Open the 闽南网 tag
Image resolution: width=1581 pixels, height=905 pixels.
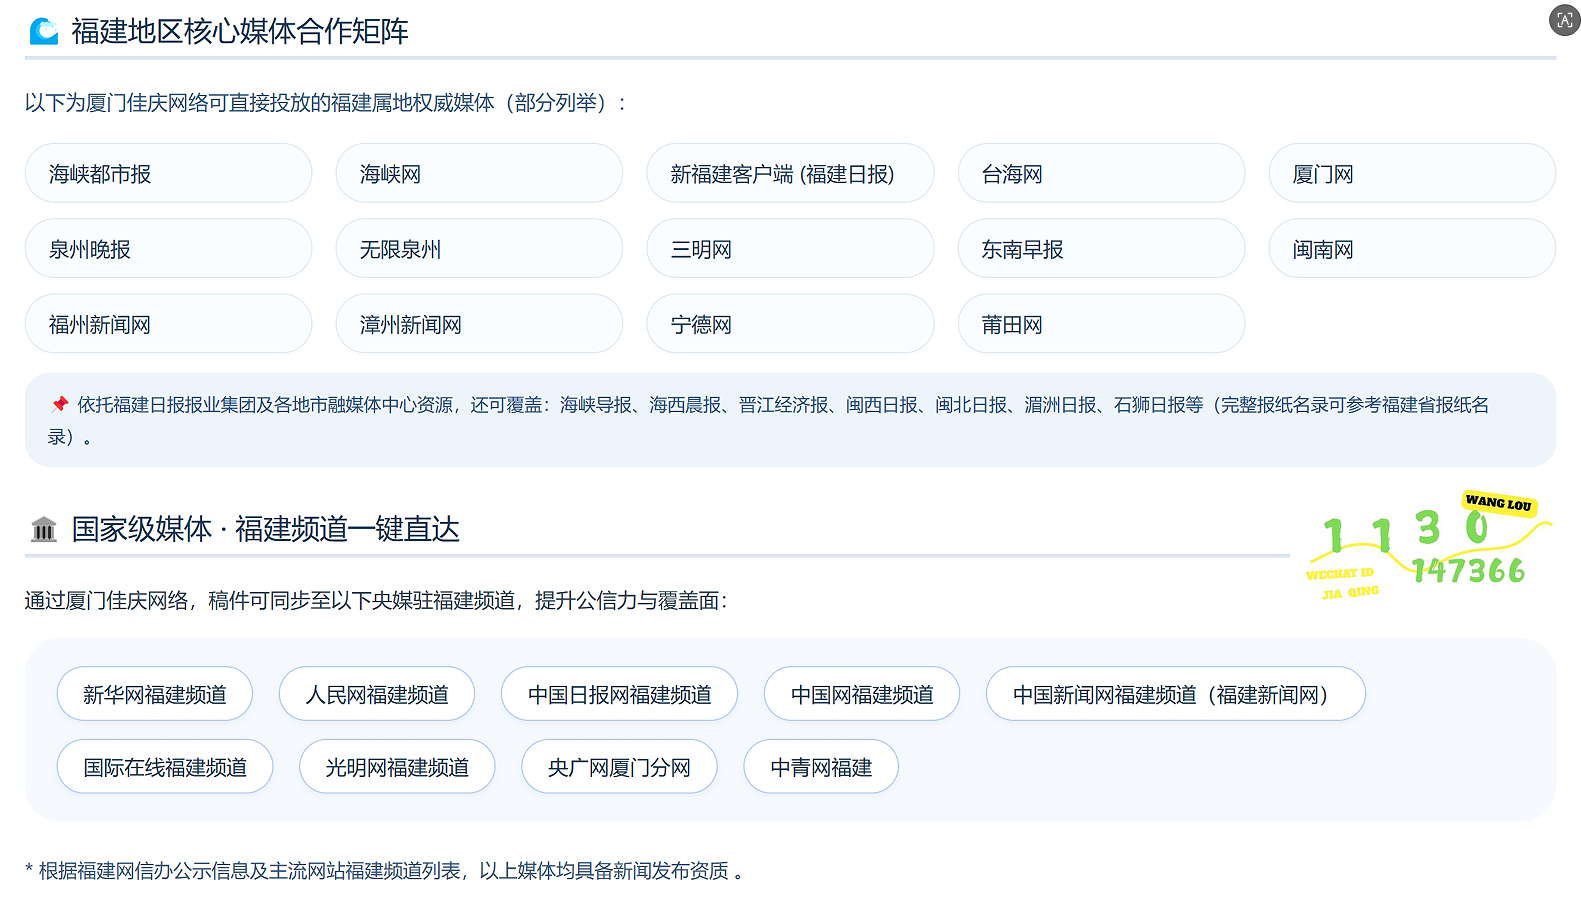tap(1411, 249)
